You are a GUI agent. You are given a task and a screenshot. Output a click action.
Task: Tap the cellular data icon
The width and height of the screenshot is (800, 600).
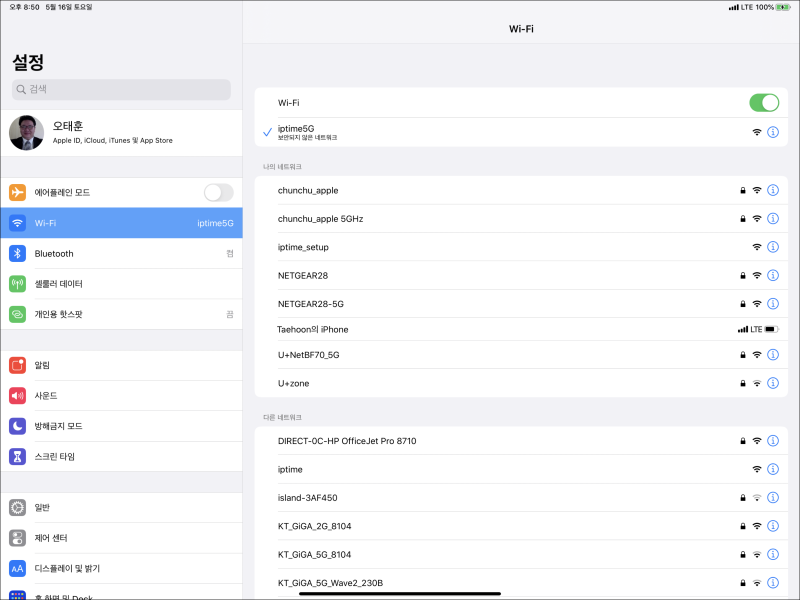pos(17,284)
